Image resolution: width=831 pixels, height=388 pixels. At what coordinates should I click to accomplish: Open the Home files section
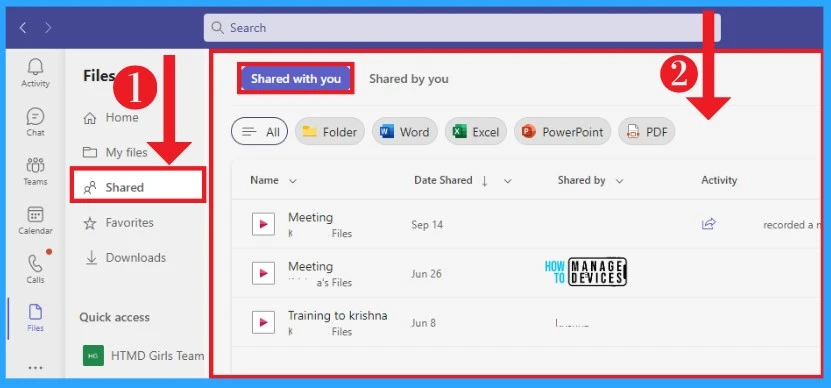click(x=111, y=118)
